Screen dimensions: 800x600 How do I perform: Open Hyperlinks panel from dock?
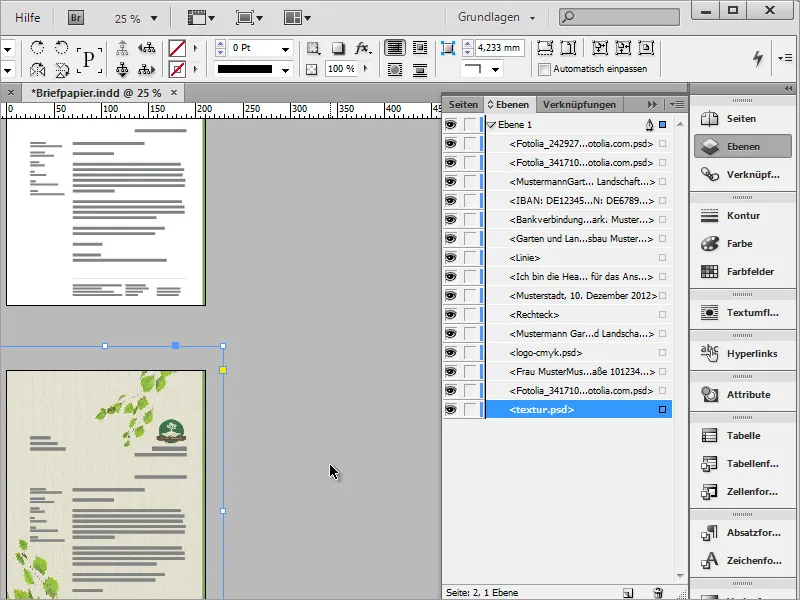[742, 353]
